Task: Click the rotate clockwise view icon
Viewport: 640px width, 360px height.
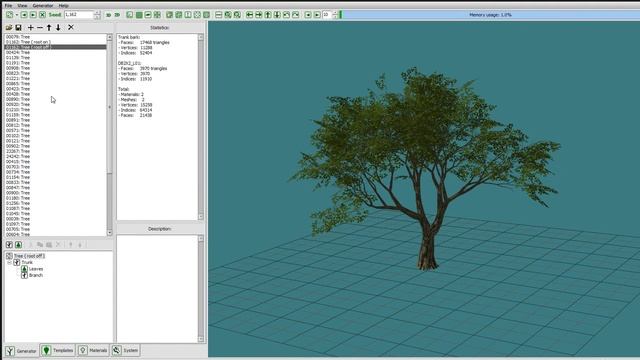Action: 296,15
